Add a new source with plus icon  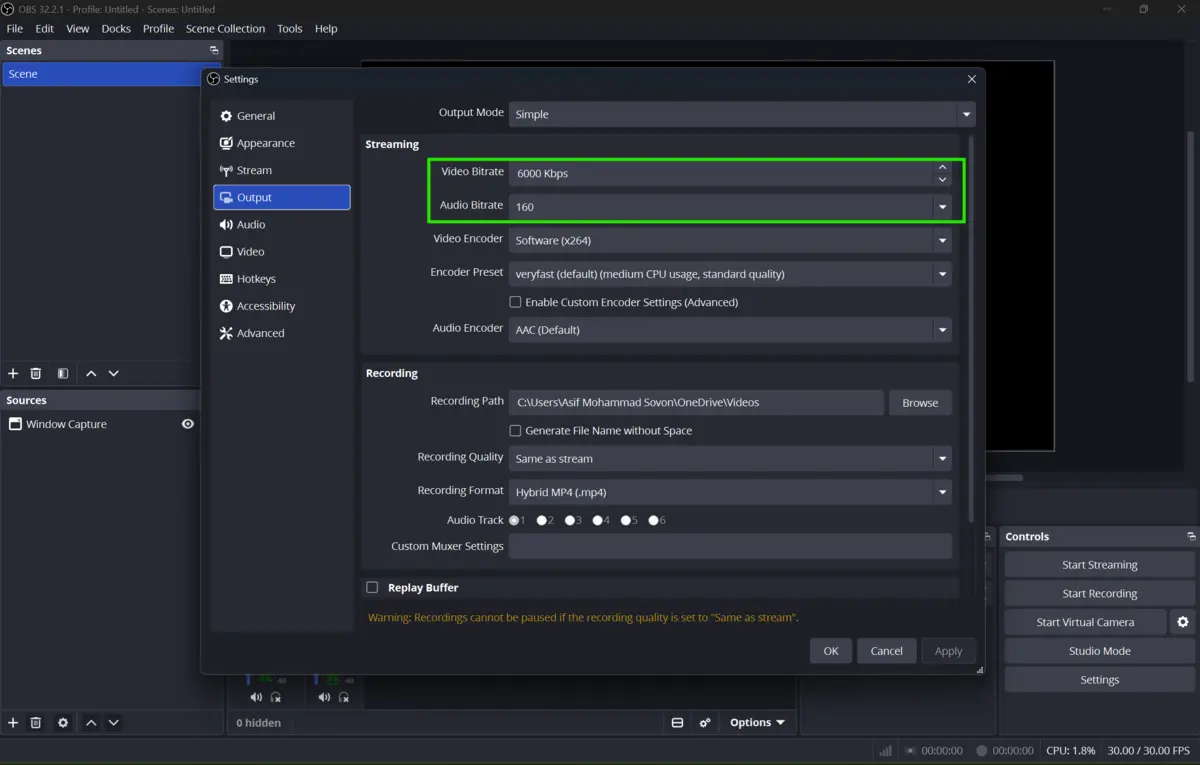click(13, 722)
